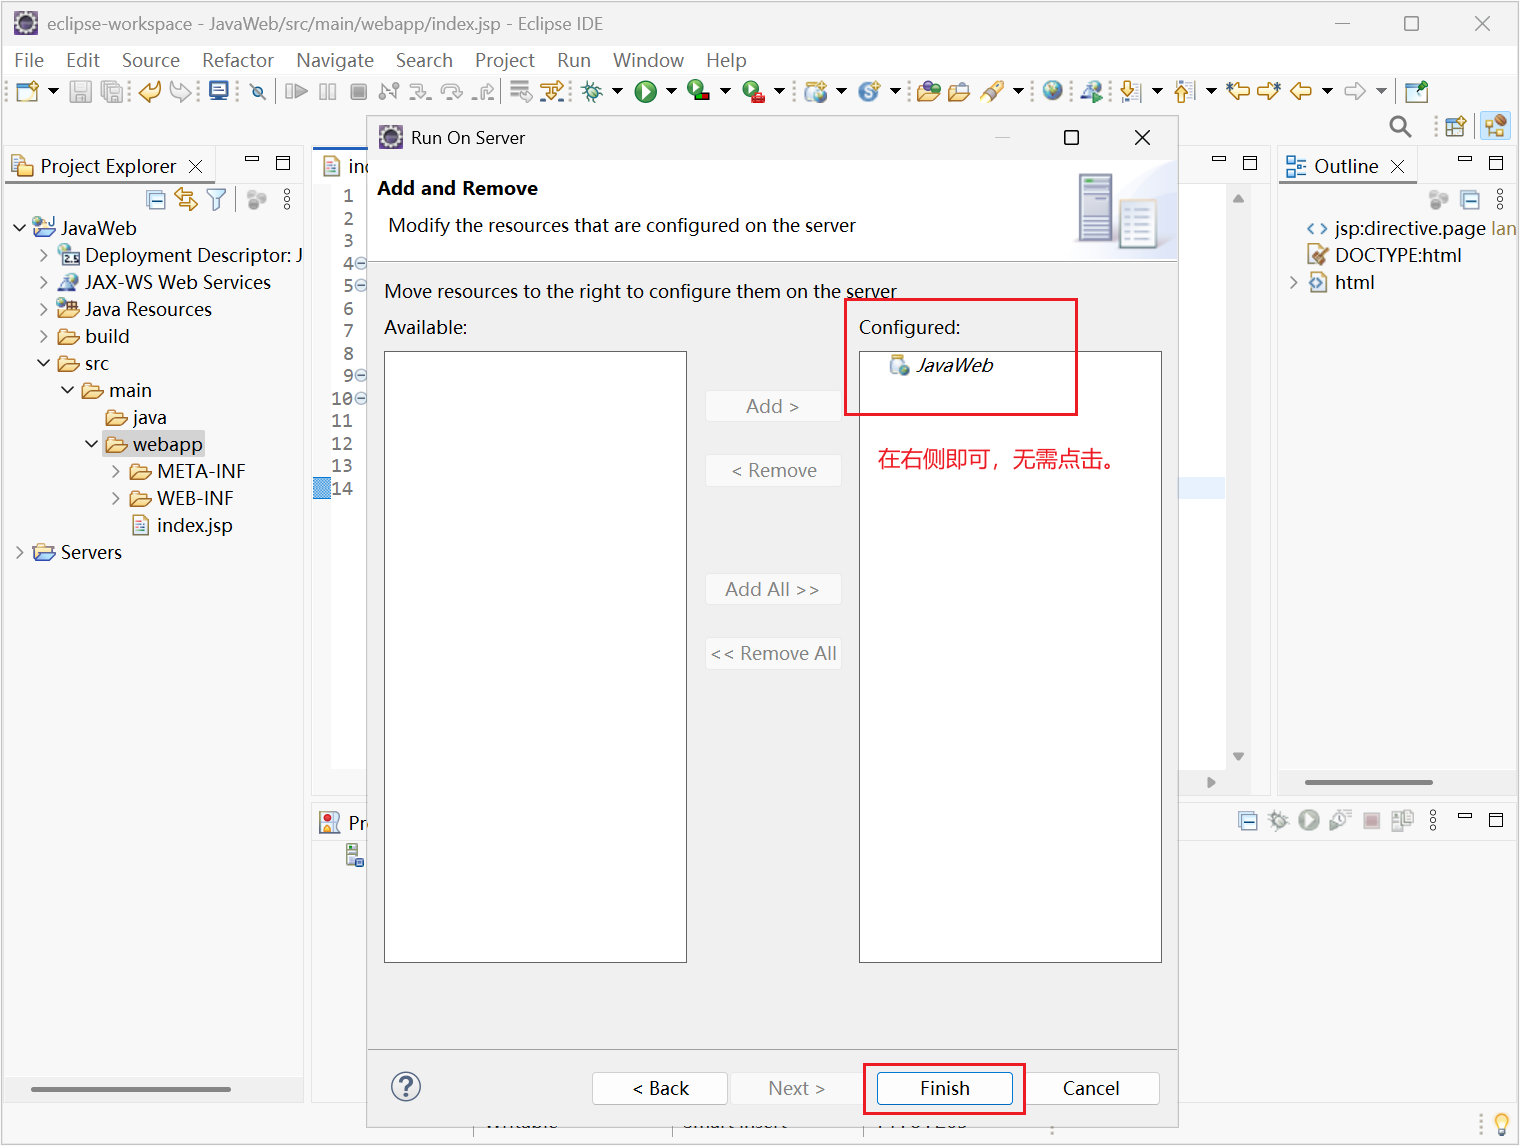Click the < Back button

pyautogui.click(x=660, y=1088)
